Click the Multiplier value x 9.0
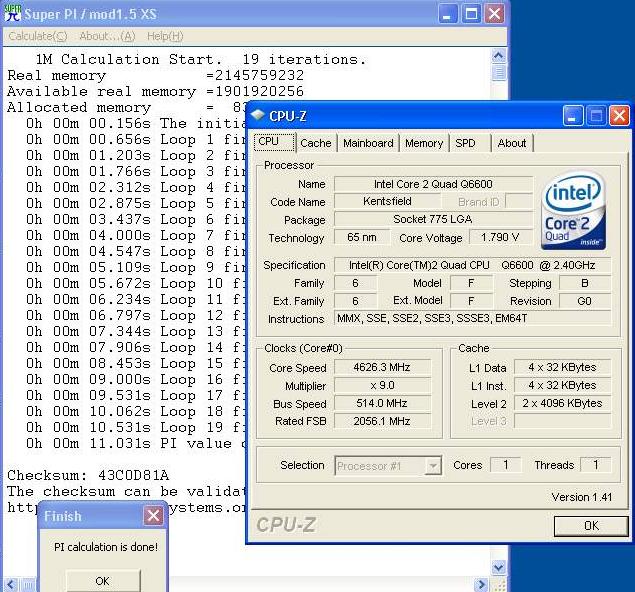Image resolution: width=635 pixels, height=592 pixels. tap(382, 385)
